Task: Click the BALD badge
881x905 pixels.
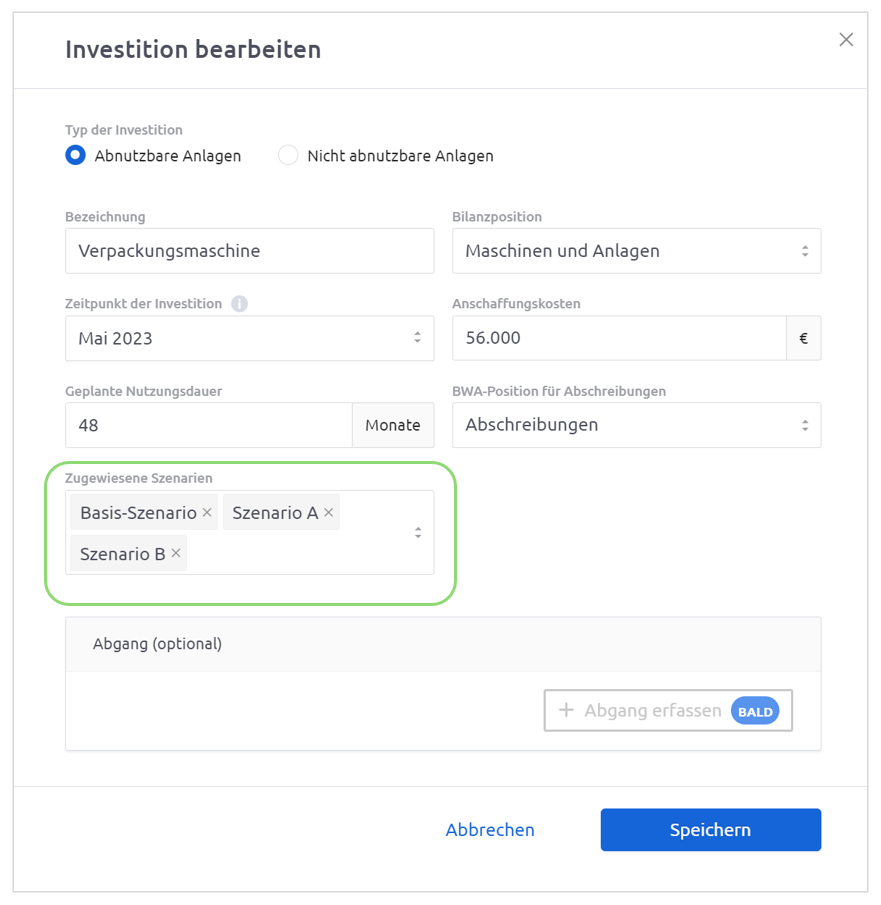Action: point(755,711)
